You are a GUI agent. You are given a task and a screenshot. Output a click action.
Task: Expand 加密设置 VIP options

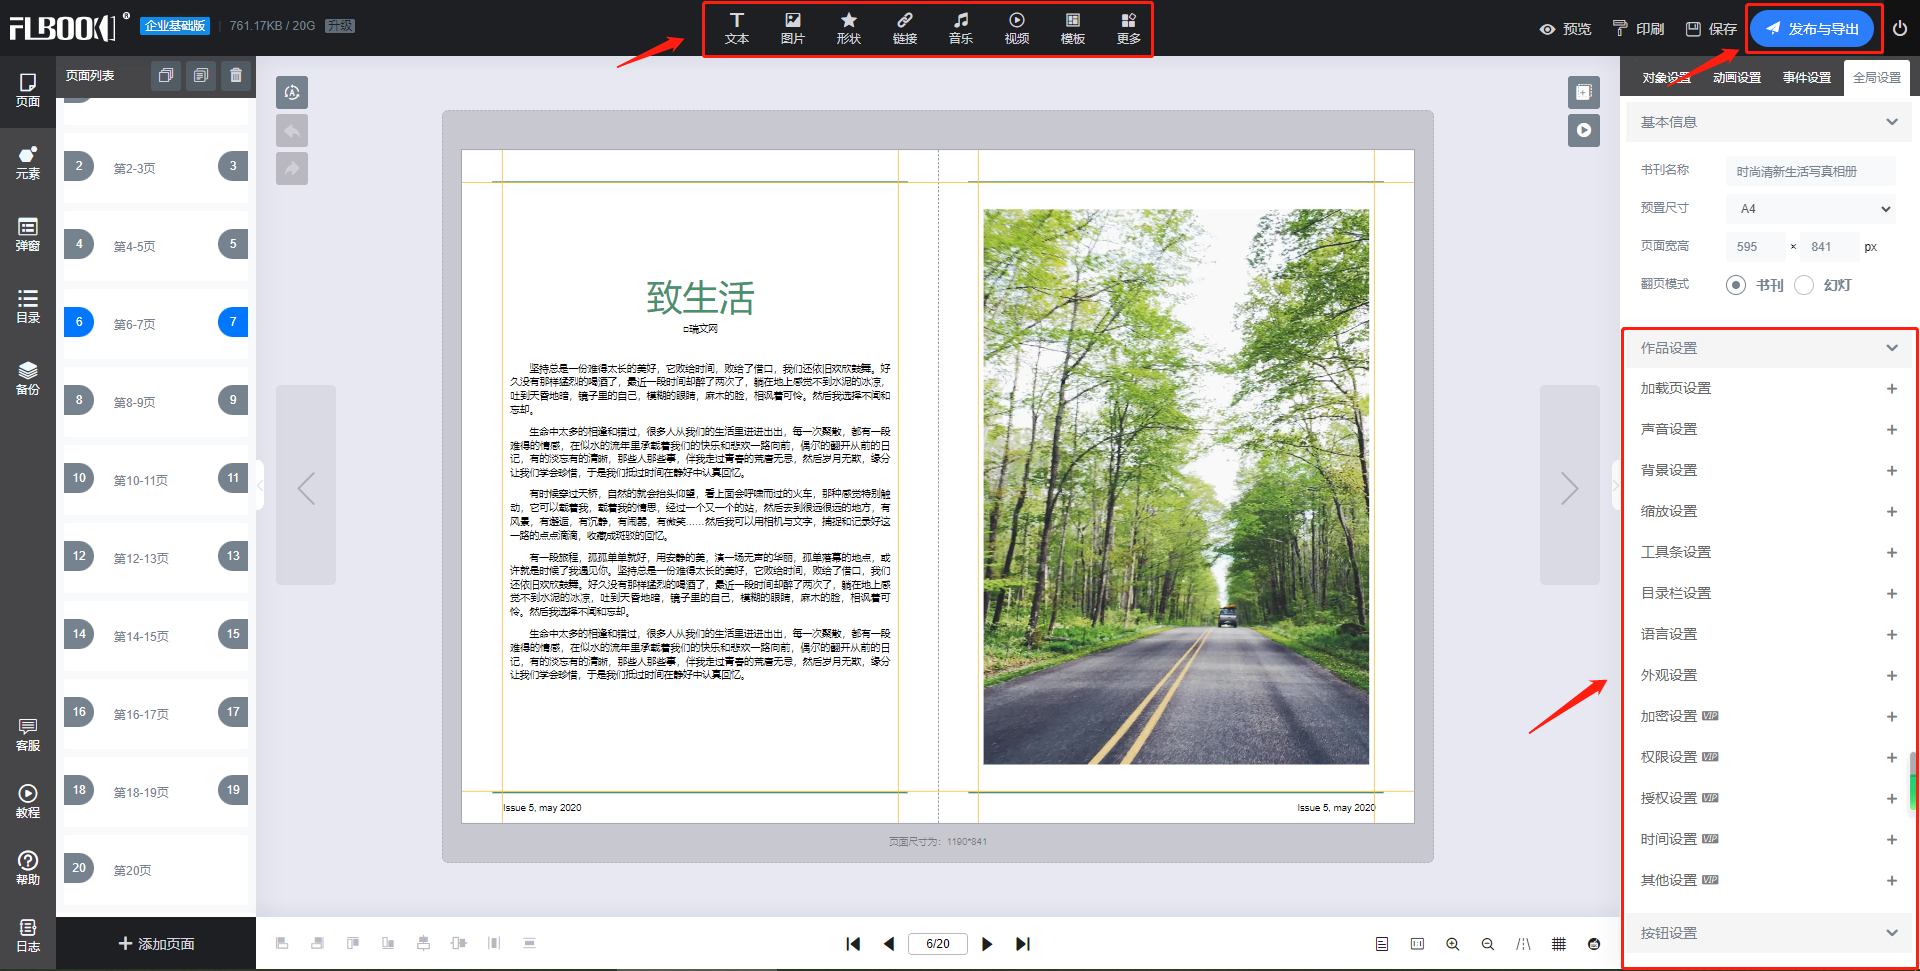(x=1892, y=717)
